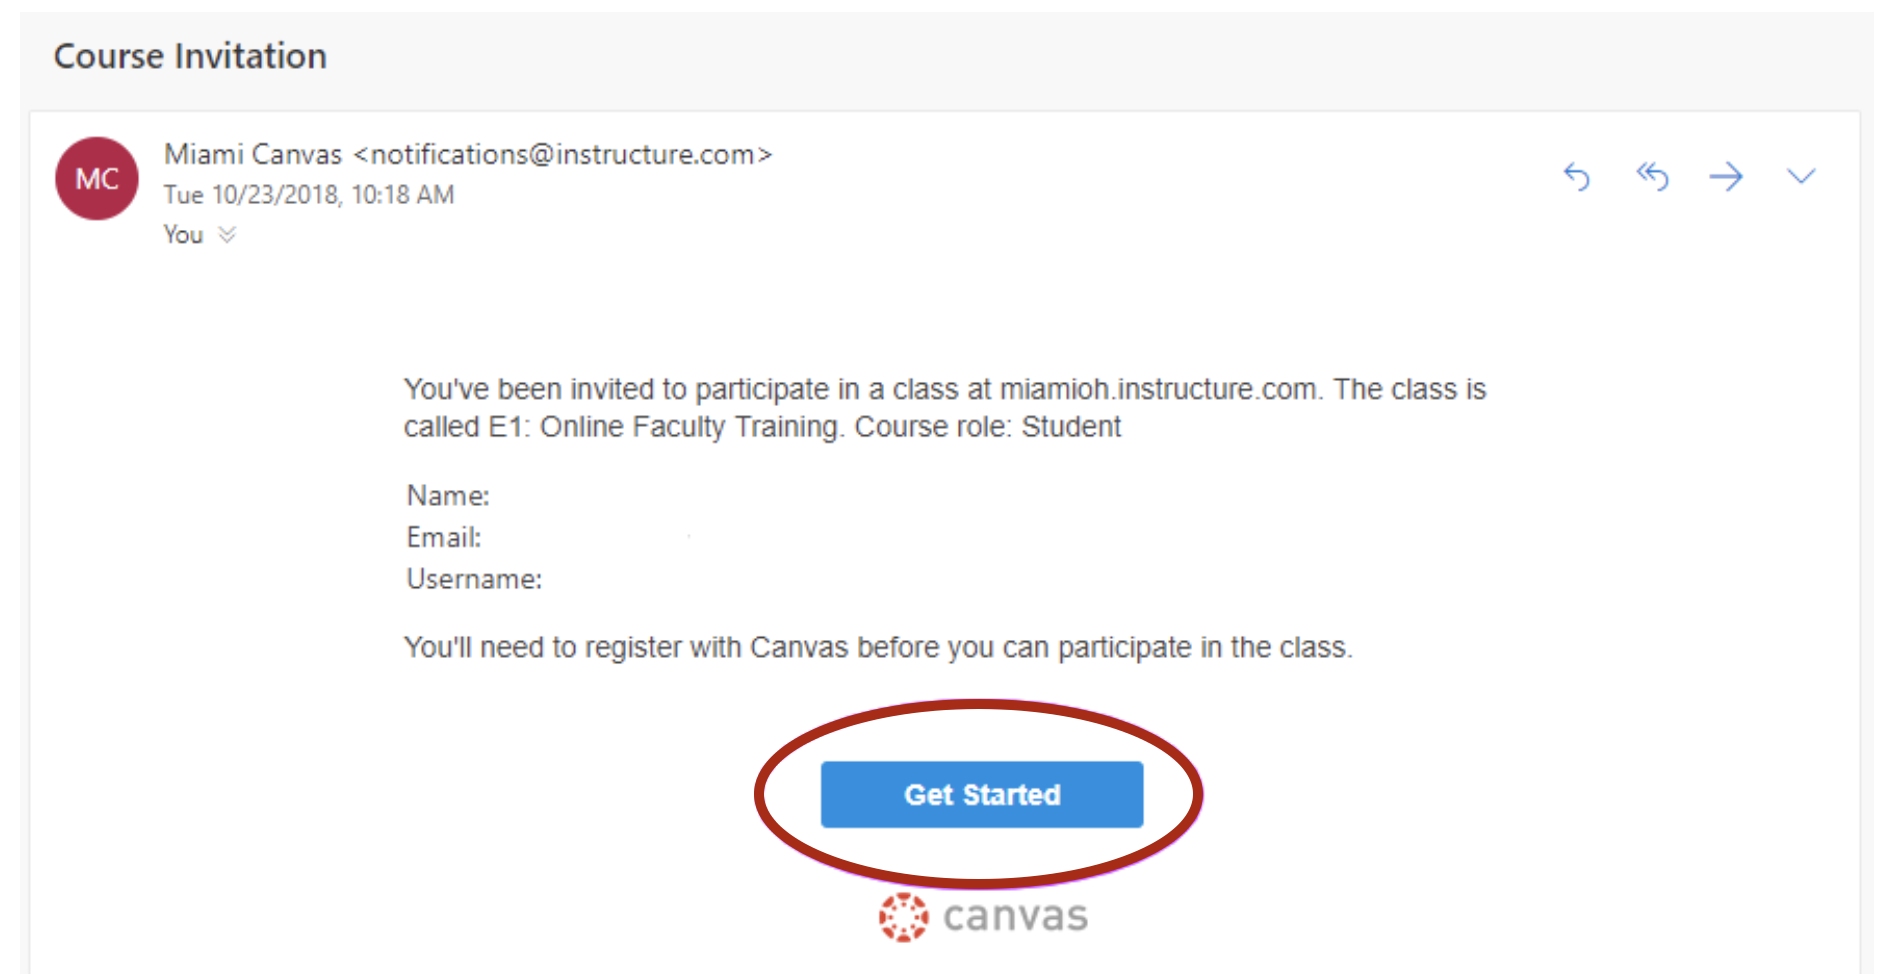1892x974 pixels.
Task: Click the Tue 10/23/2018 timestamp
Action: point(309,194)
